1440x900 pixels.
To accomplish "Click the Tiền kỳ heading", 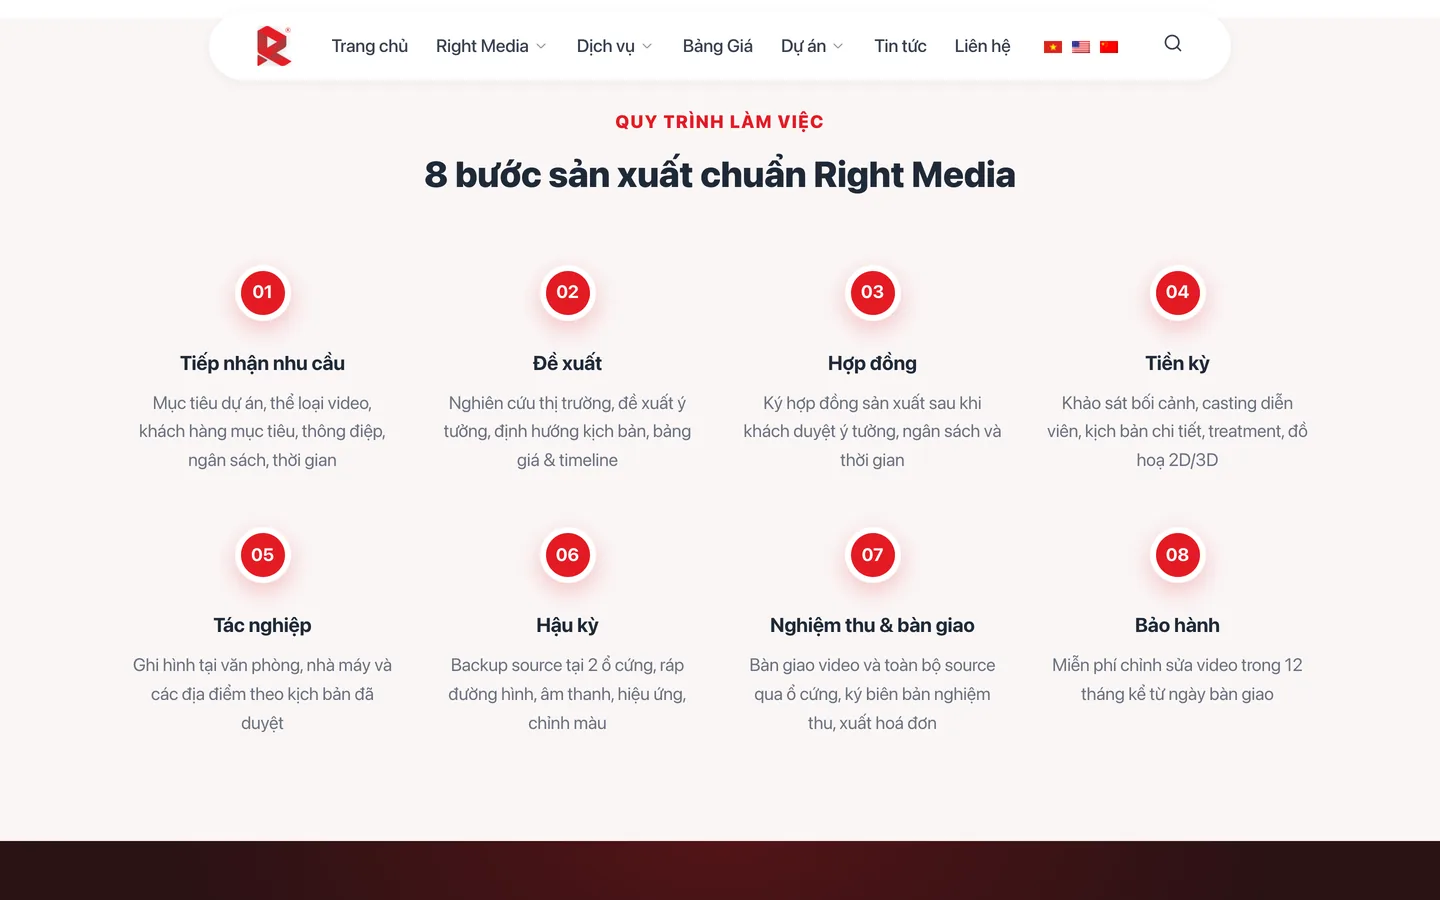I will pos(1177,363).
